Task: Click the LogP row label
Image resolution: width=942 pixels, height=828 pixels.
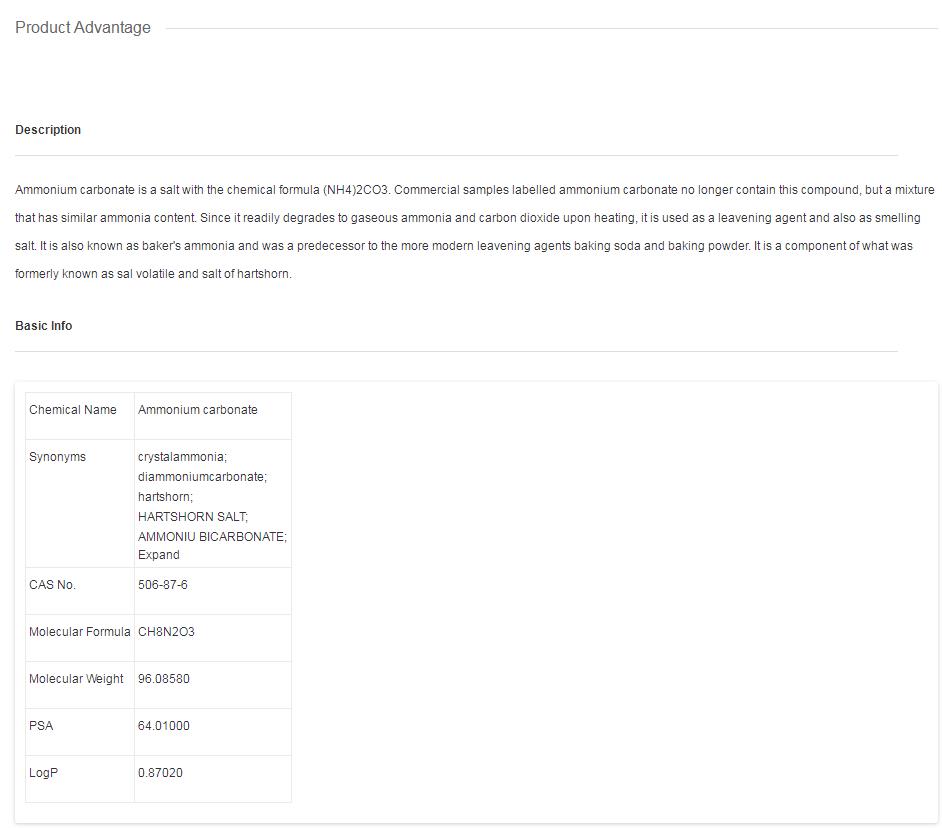Action: (x=43, y=773)
